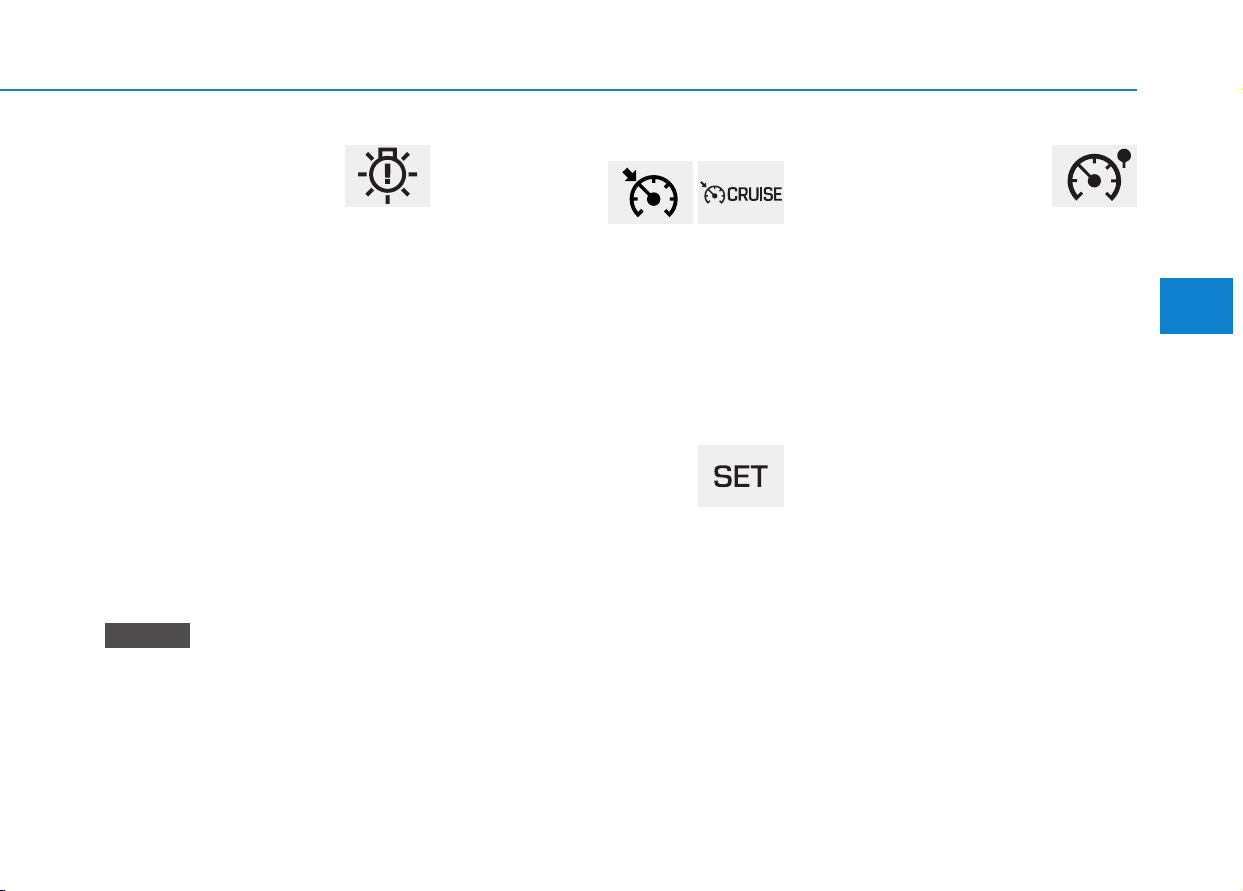Click the CRUISE indicator tile
Image resolution: width=1243 pixels, height=891 pixels.
[741, 192]
